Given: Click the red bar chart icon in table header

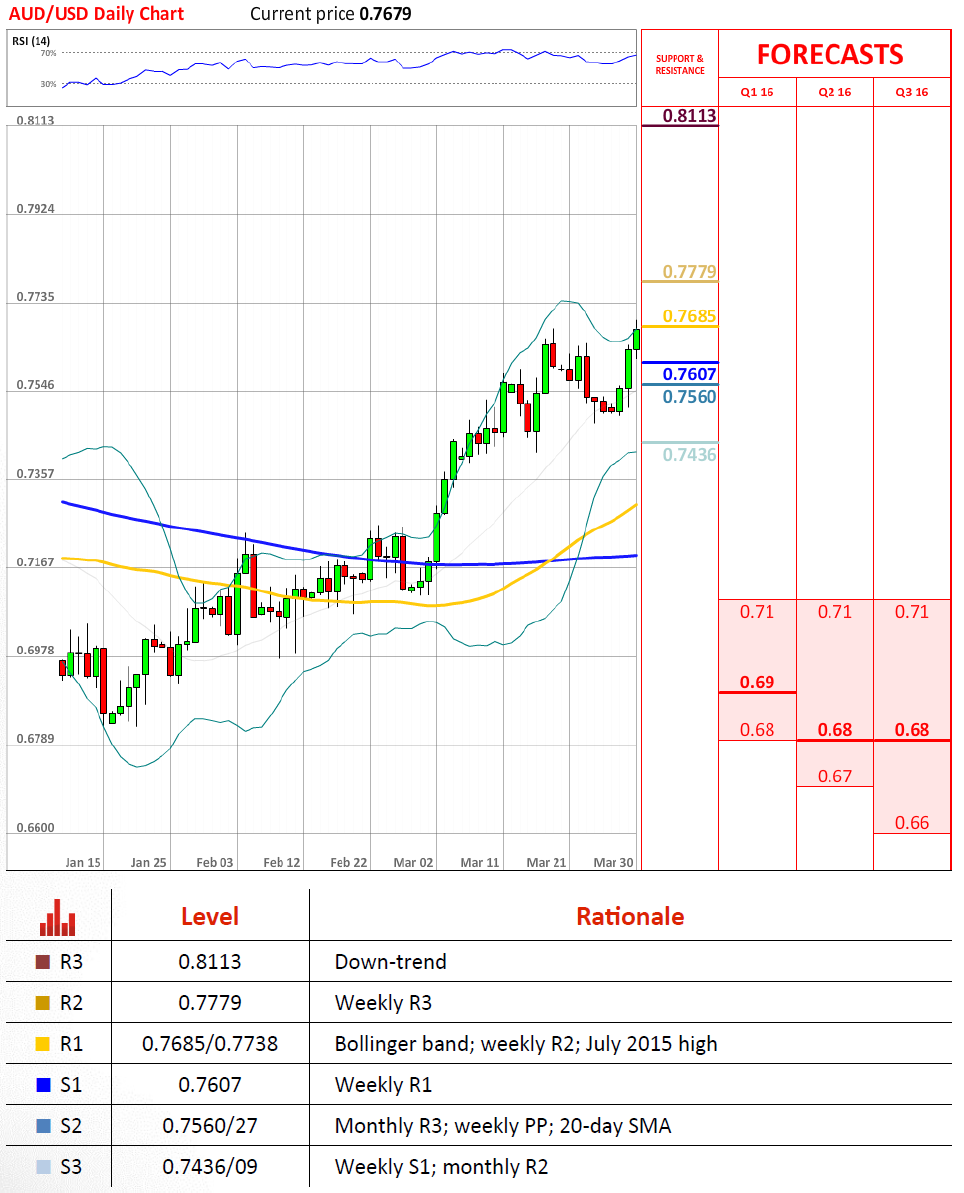Looking at the screenshot, I should (x=58, y=918).
